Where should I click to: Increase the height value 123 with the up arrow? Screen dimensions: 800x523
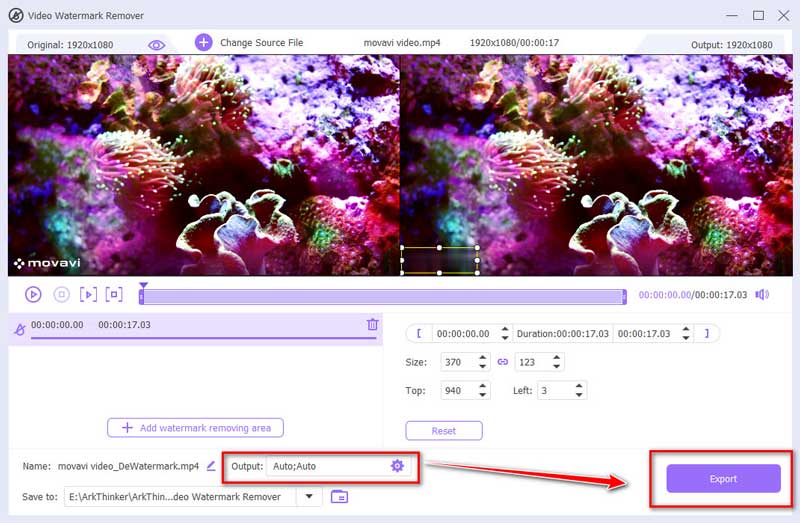557,358
